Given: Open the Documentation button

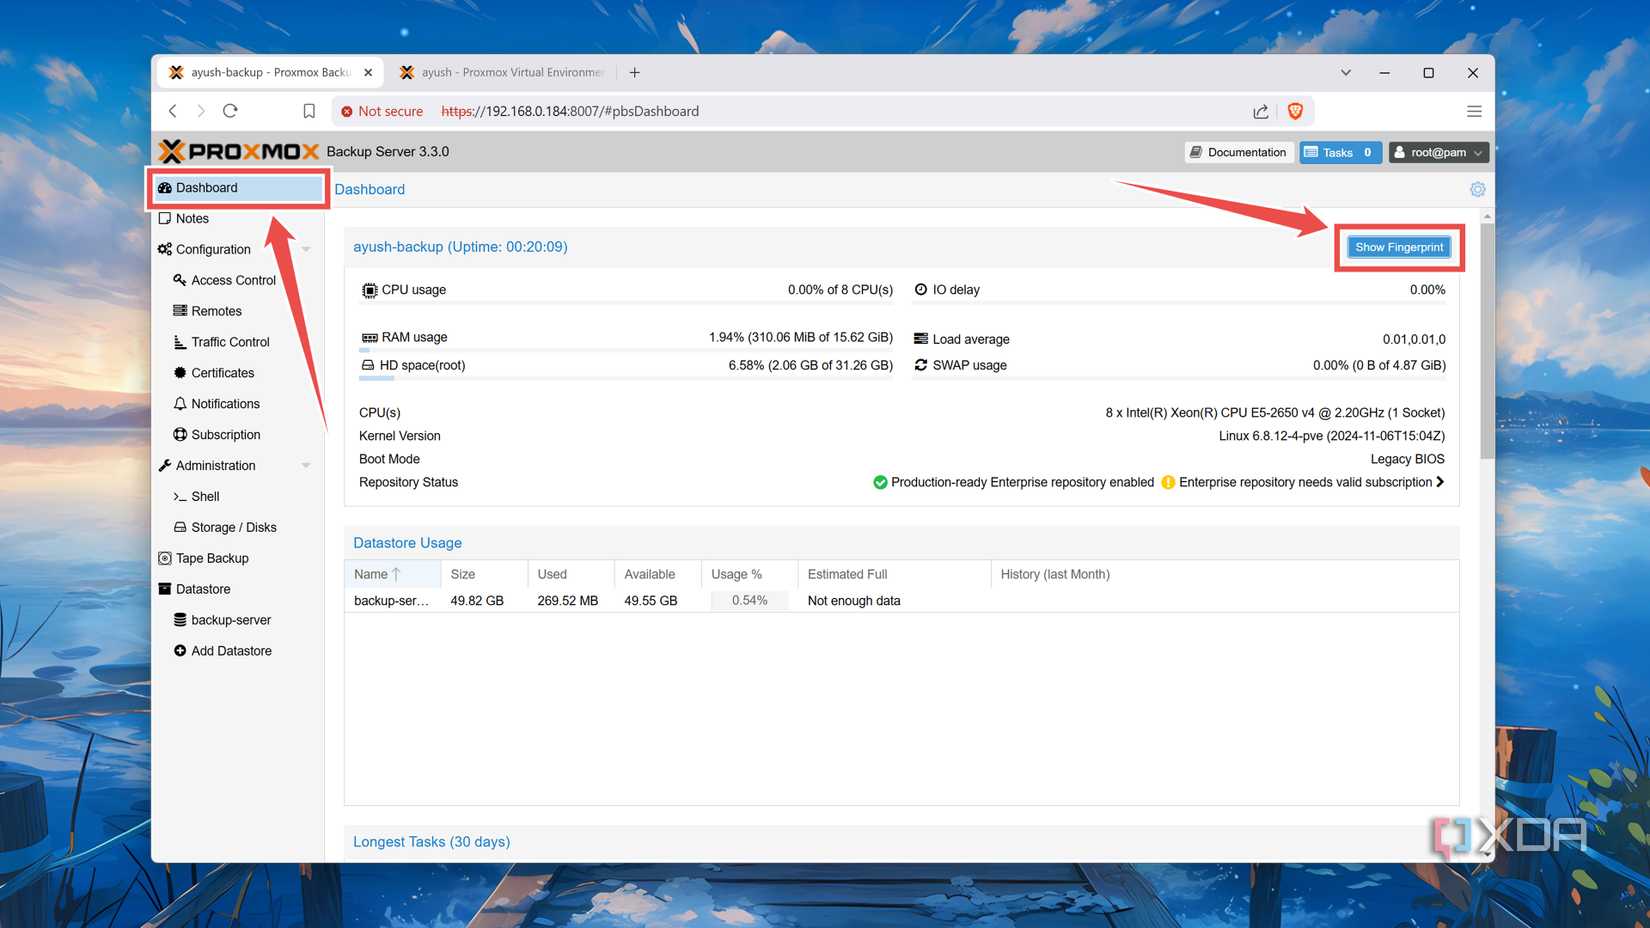Looking at the screenshot, I should click(1238, 152).
